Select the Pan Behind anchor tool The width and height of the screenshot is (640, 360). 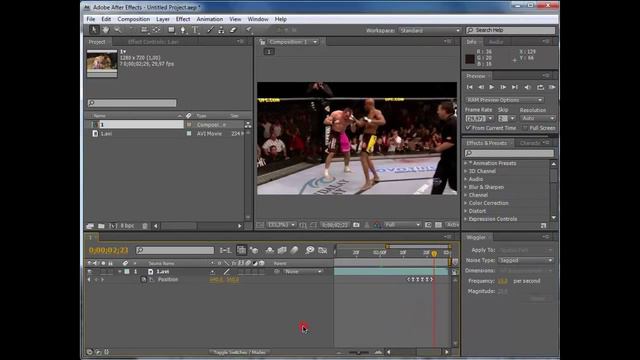tap(156, 30)
